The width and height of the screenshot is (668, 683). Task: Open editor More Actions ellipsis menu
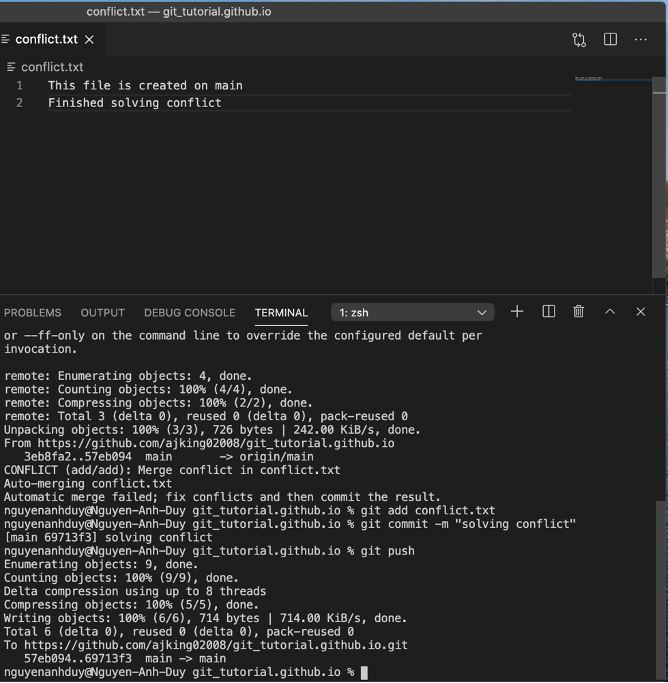pyautogui.click(x=640, y=40)
